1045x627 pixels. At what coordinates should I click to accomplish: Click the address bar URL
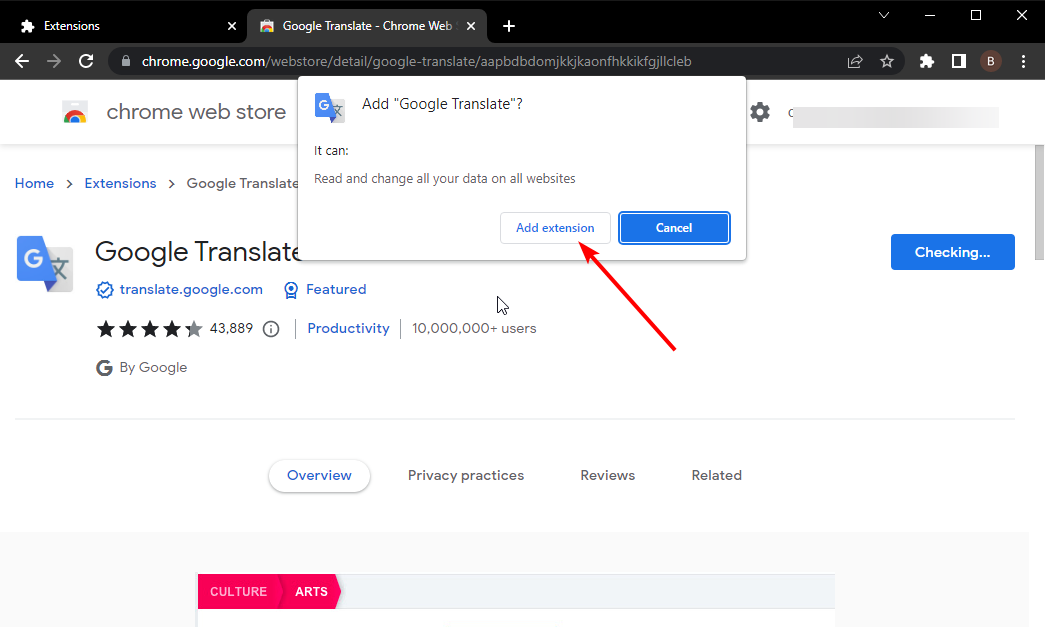point(417,61)
